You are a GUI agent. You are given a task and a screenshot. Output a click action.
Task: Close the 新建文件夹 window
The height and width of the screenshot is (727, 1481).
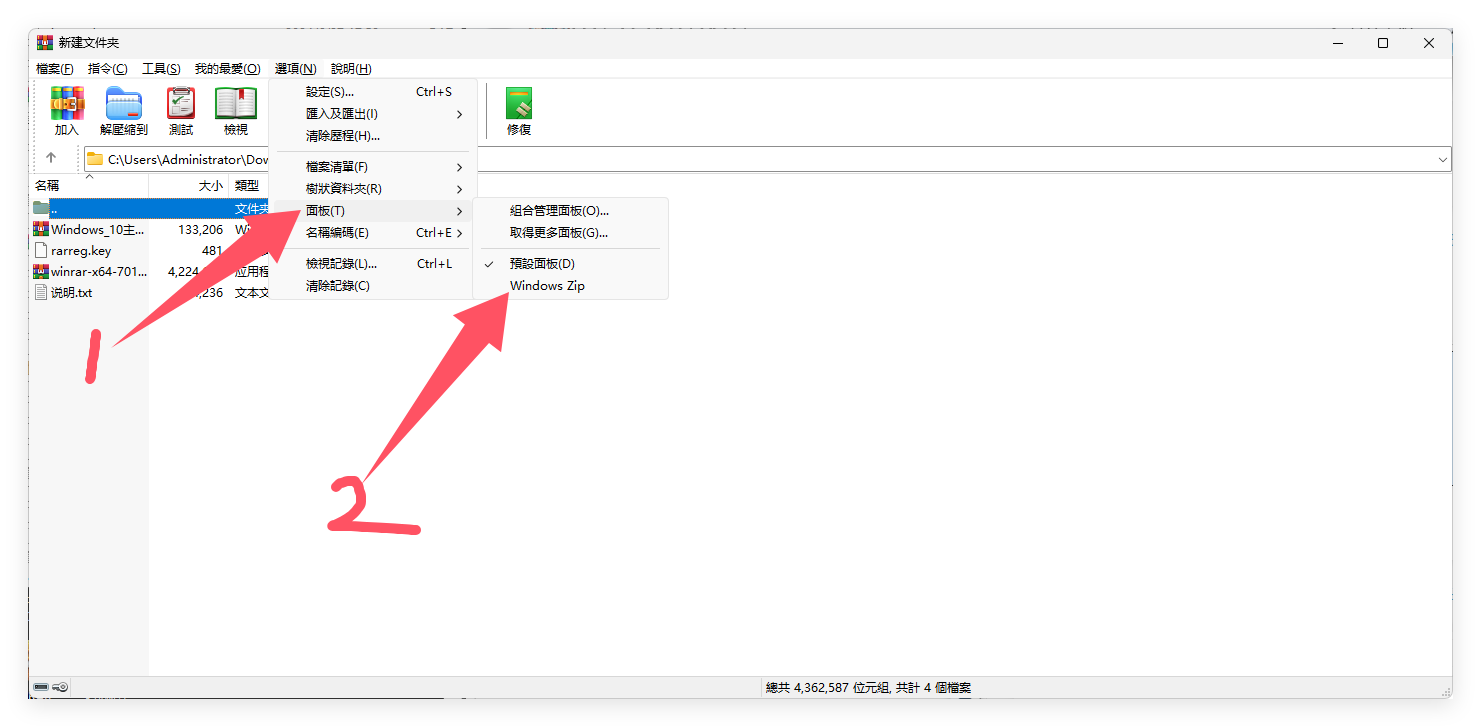pos(1429,43)
